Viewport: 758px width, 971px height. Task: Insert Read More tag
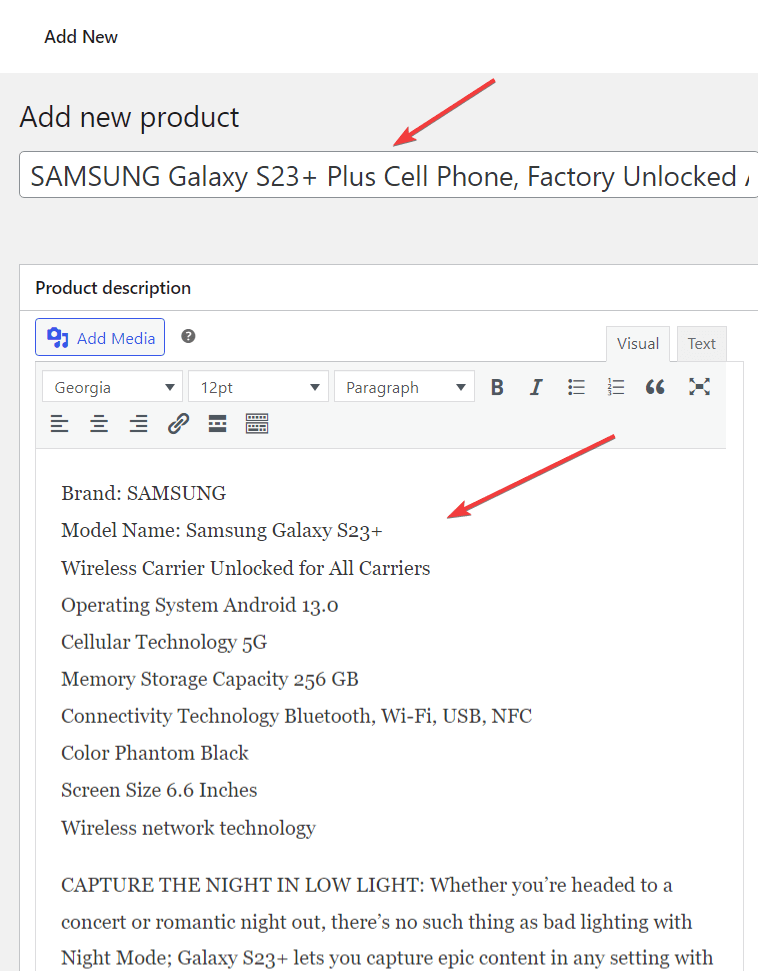point(217,424)
